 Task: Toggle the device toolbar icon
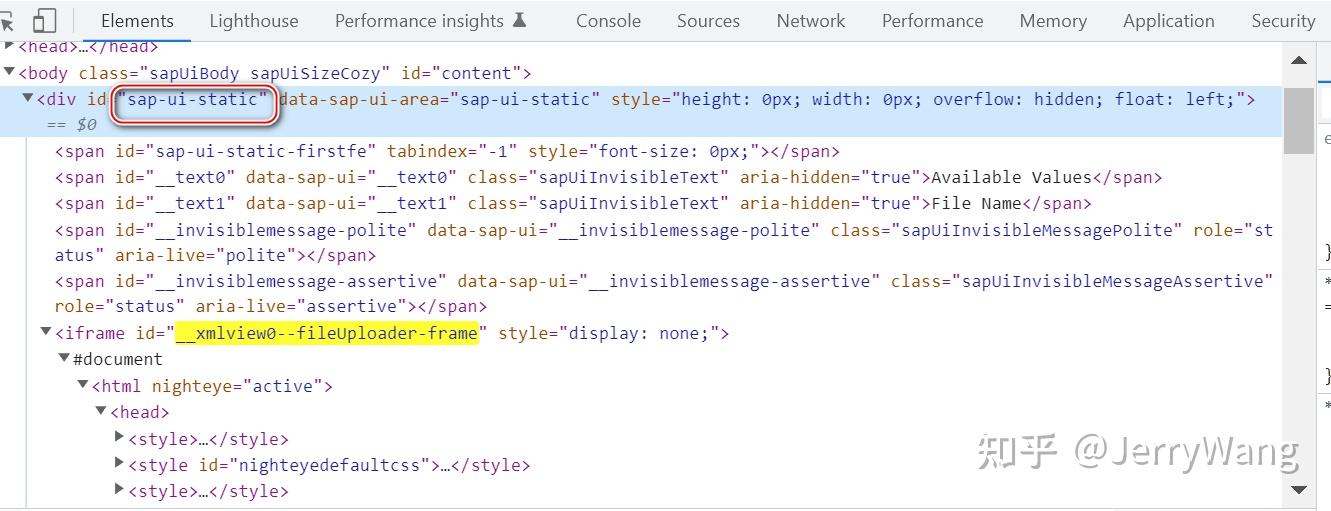[45, 20]
